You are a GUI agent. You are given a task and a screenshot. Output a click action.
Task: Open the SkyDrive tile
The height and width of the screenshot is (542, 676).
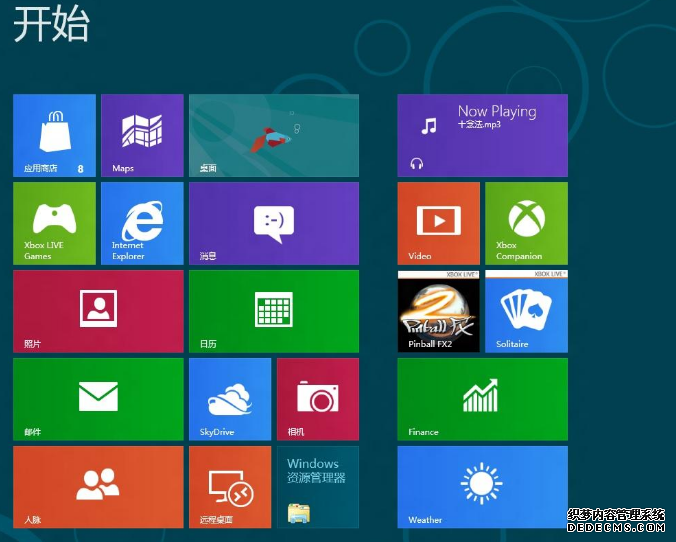[230, 399]
